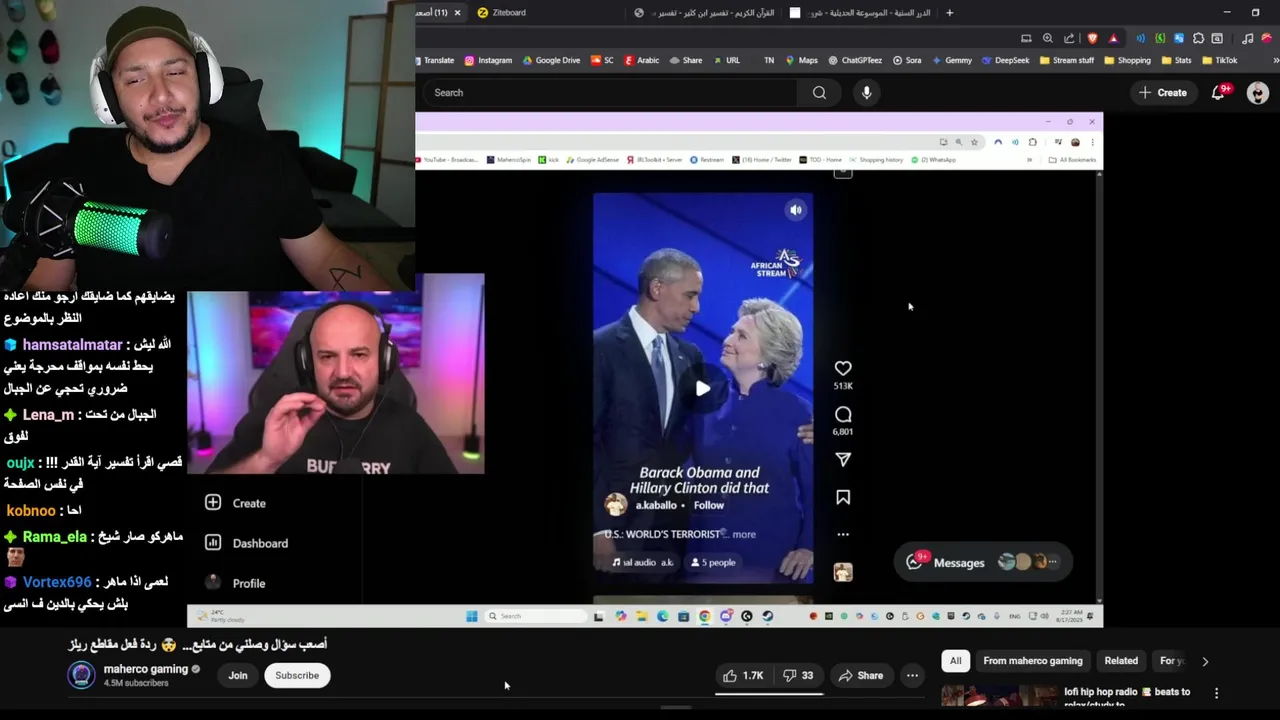Open the DeepSeek bookmark
Image resolution: width=1280 pixels, height=720 pixels.
(1005, 60)
